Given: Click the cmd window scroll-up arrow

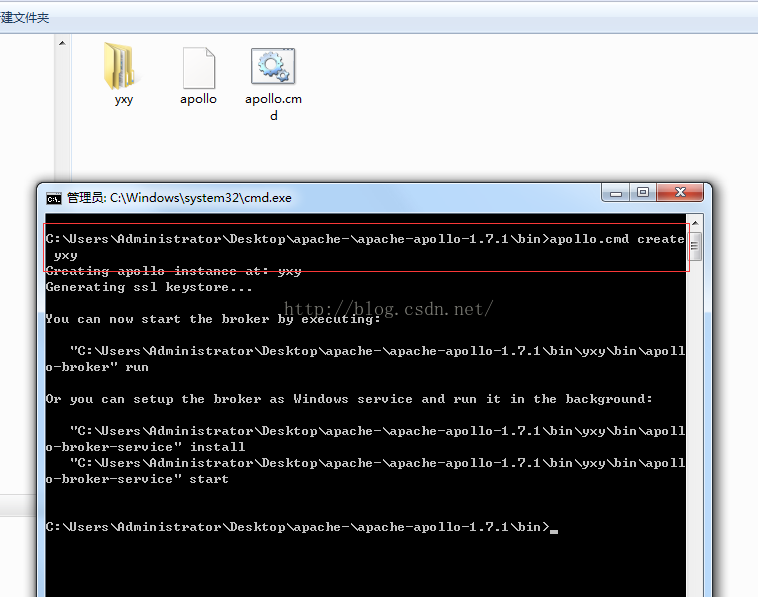Looking at the screenshot, I should coord(695,223).
